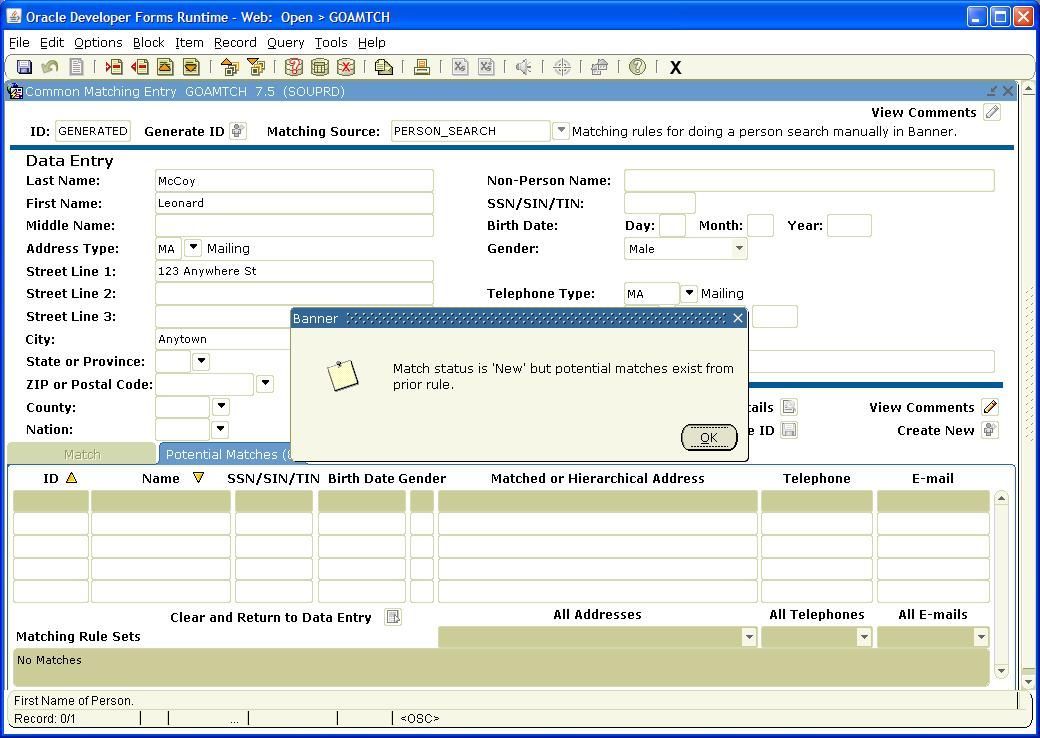The image size is (1040, 738).
Task: Click the Insert Record toolbar icon
Action: (x=114, y=67)
